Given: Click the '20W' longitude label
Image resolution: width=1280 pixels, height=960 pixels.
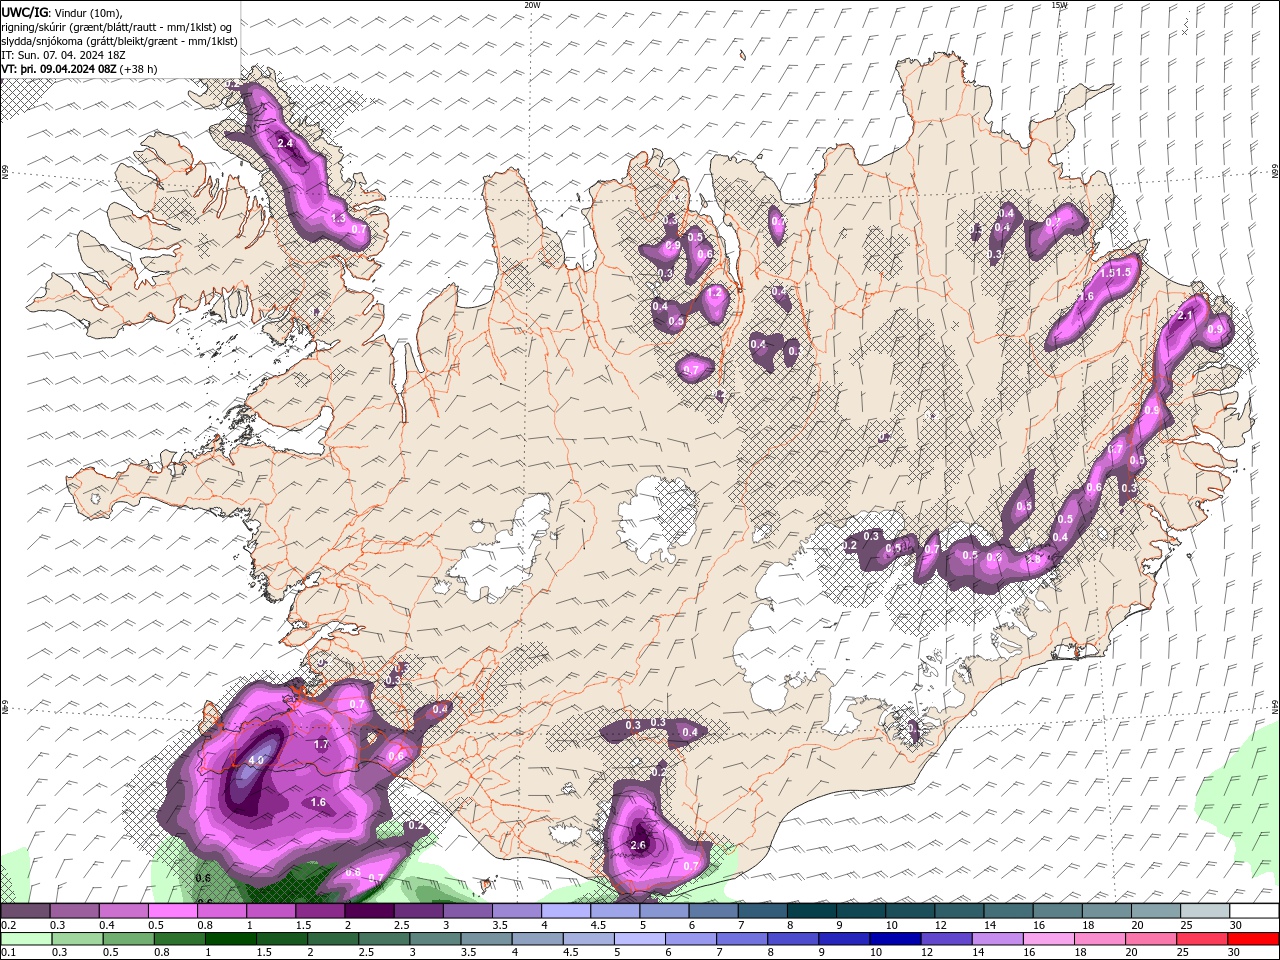Looking at the screenshot, I should point(532,5).
